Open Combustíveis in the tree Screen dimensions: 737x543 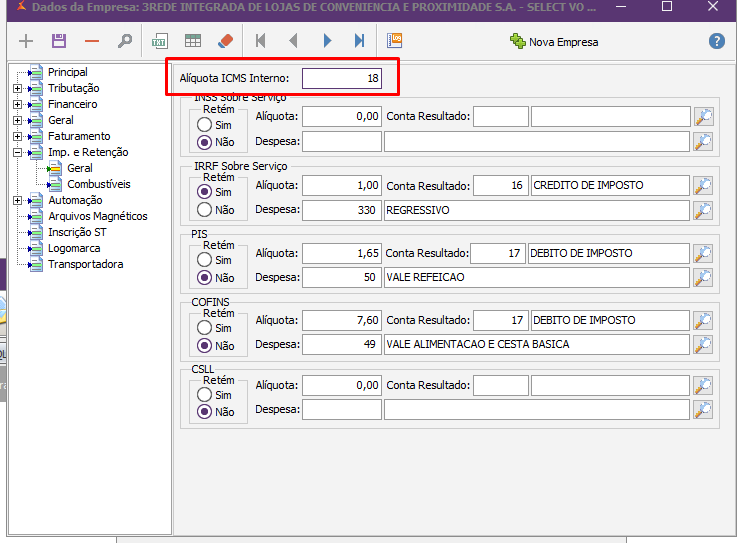[99, 184]
